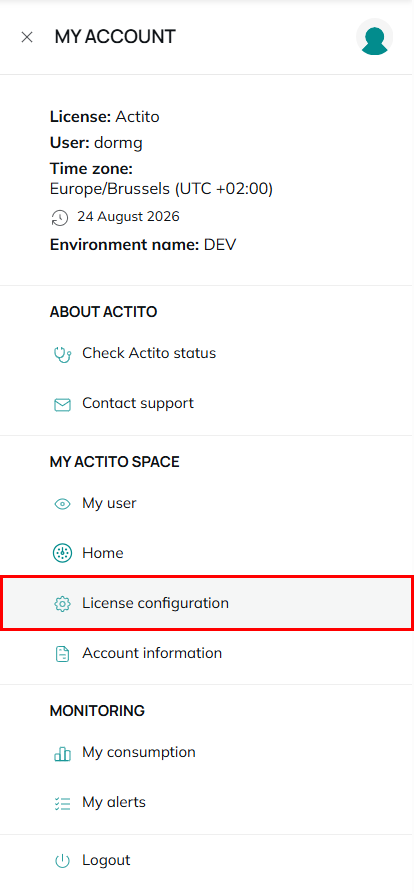
Task: Click the stethoscope icon for Actito status
Action: click(62, 355)
